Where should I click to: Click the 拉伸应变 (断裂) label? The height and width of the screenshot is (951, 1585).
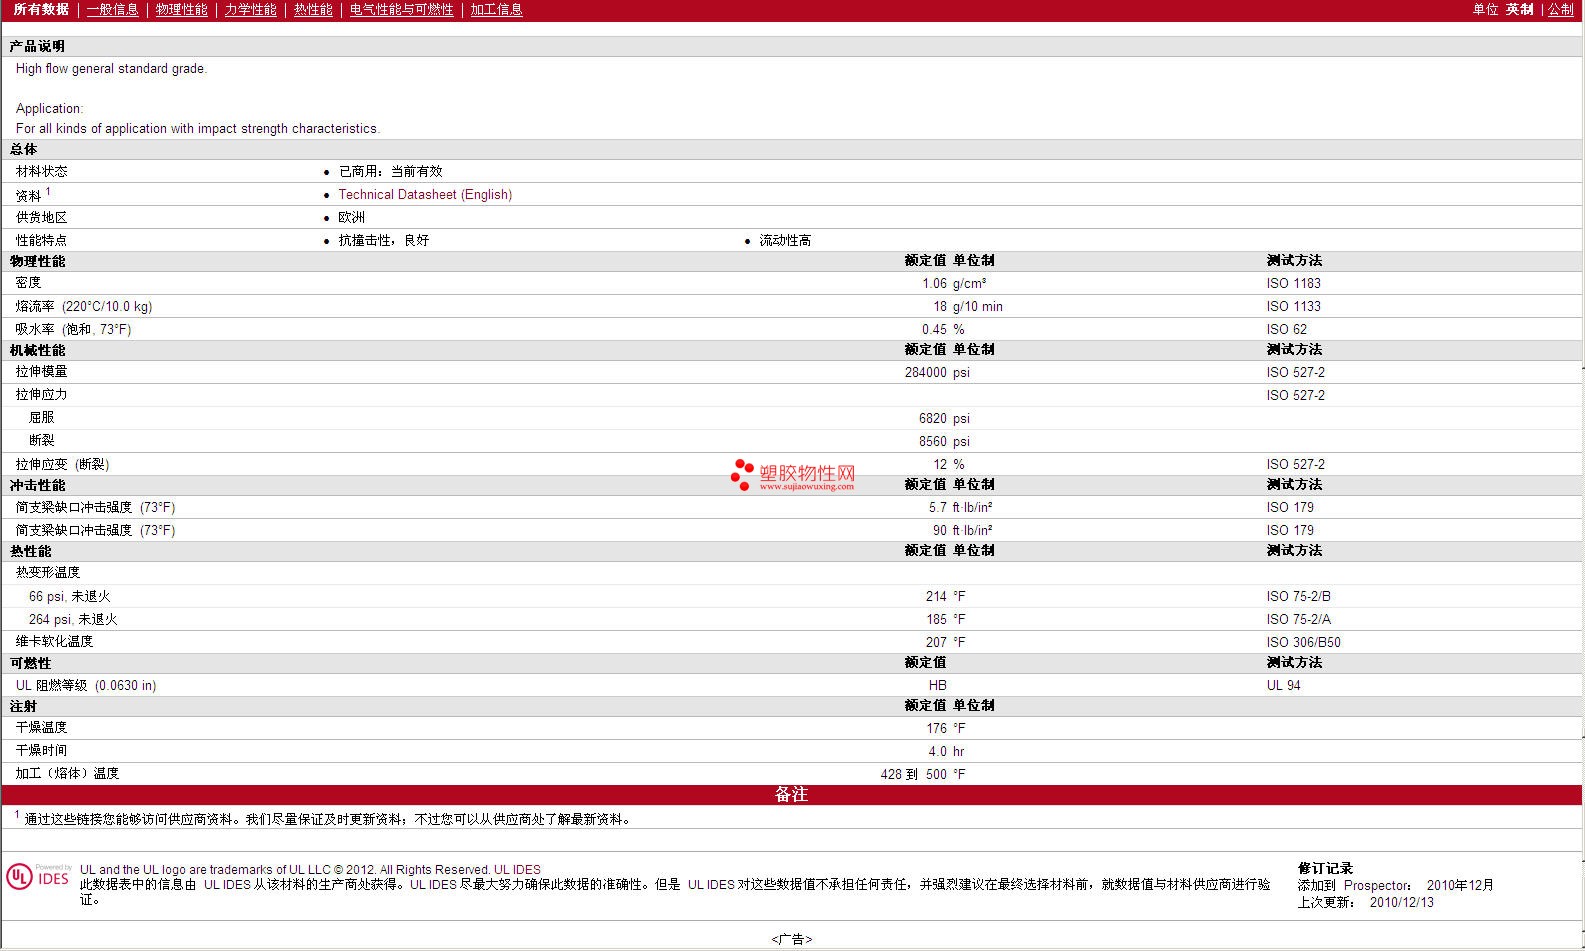click(63, 465)
